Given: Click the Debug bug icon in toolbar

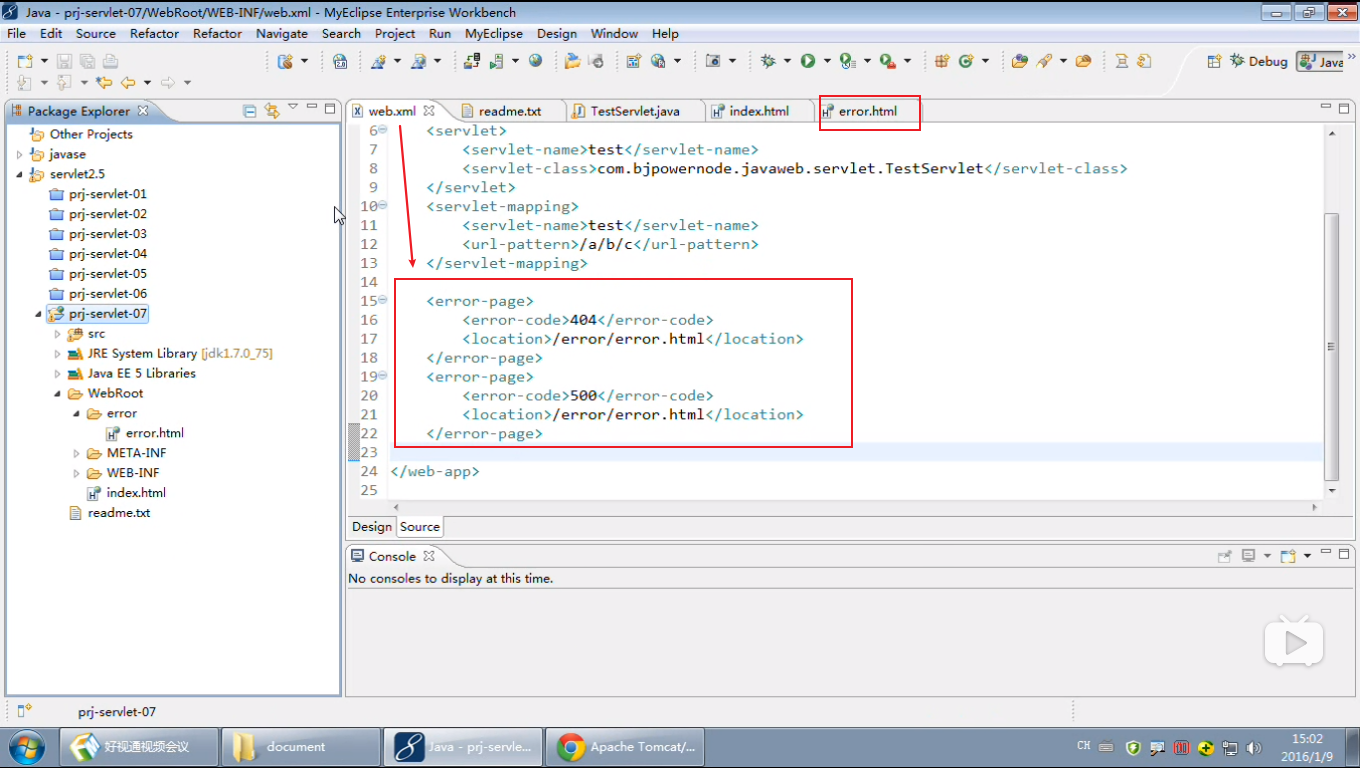Looking at the screenshot, I should click(x=768, y=61).
